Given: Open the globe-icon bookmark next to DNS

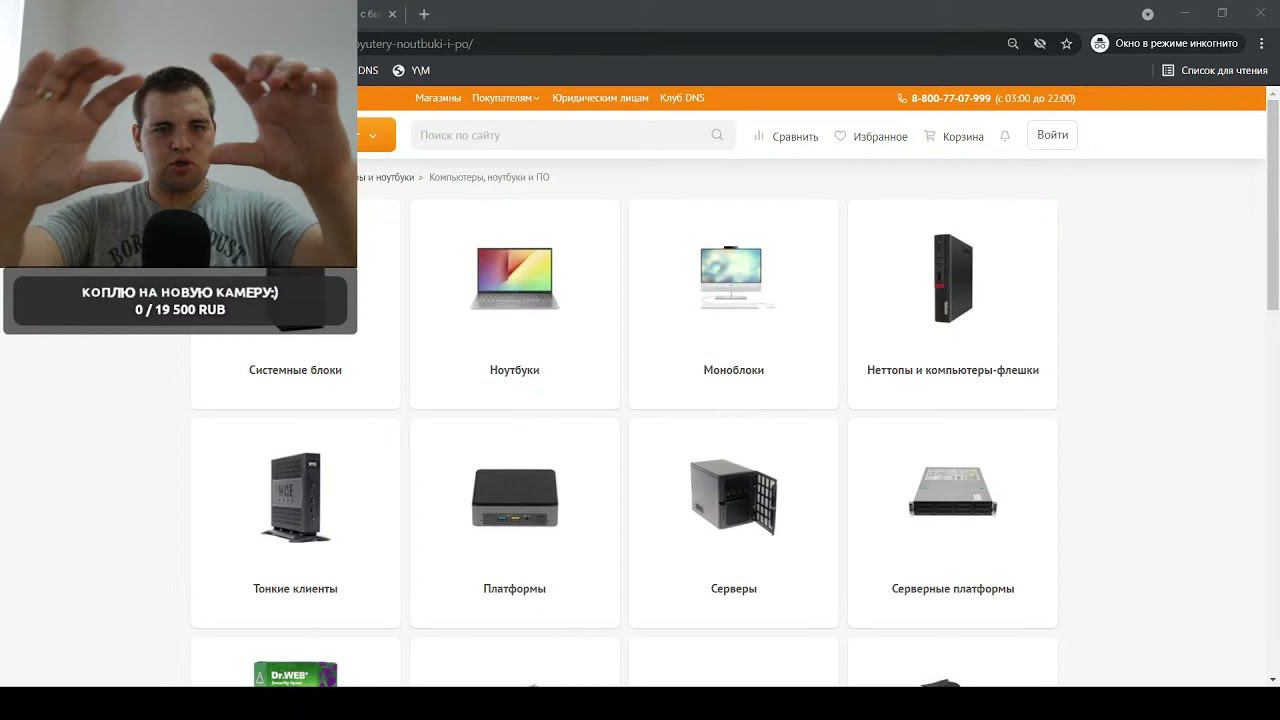Looking at the screenshot, I should tap(411, 70).
